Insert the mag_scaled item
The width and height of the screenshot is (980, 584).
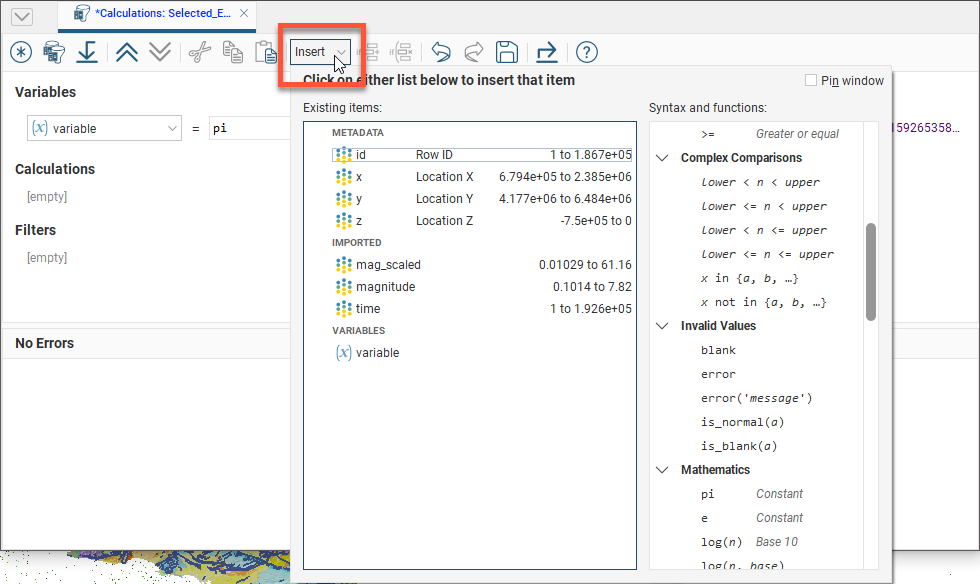click(388, 265)
